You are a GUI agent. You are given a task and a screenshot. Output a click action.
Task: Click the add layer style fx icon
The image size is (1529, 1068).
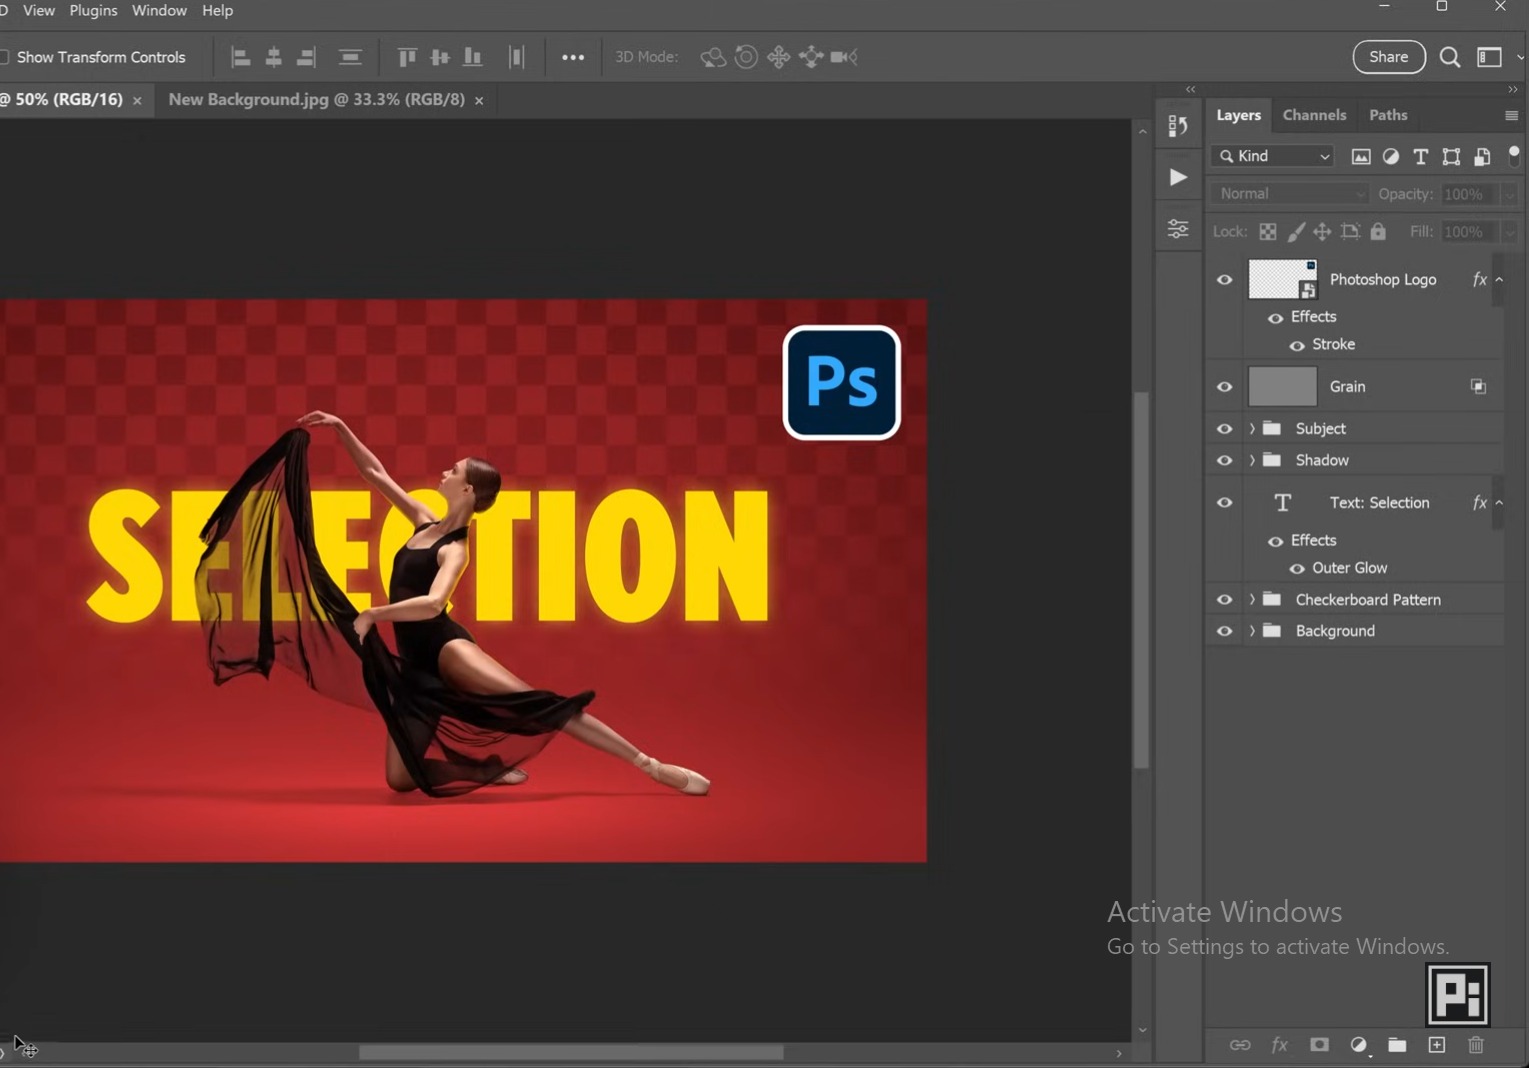[1279, 1045]
